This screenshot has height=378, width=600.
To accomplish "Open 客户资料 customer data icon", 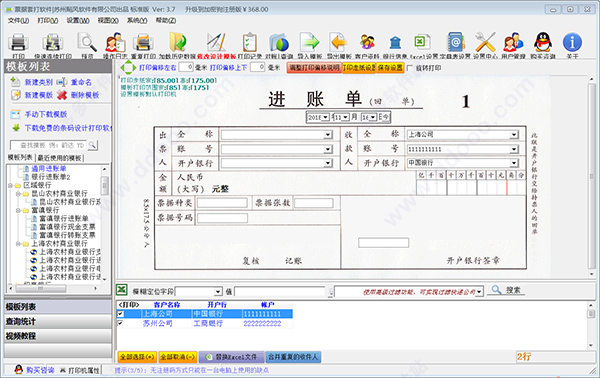I will point(367,42).
